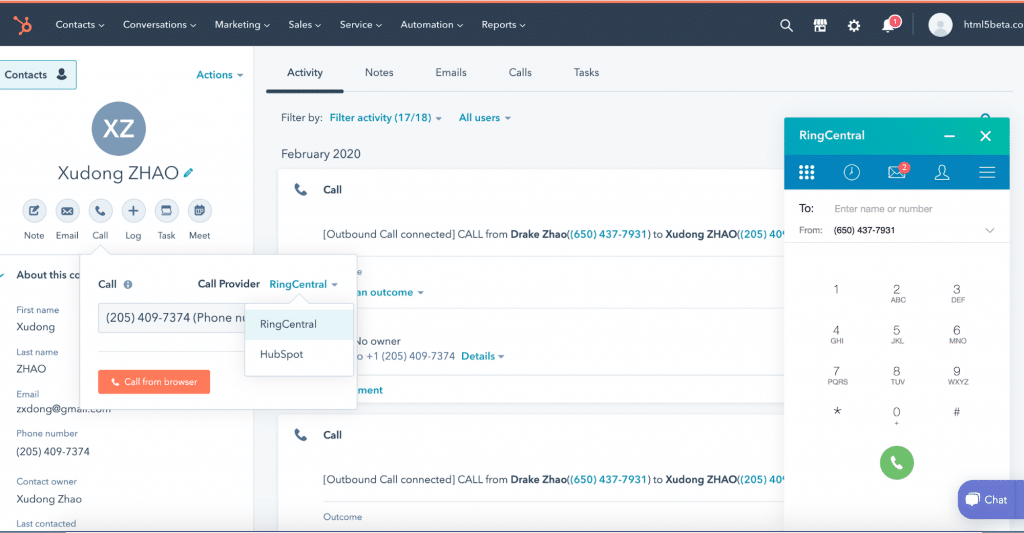The image size is (1024, 533).
Task: Open the Filter activity dropdown
Action: tap(385, 118)
